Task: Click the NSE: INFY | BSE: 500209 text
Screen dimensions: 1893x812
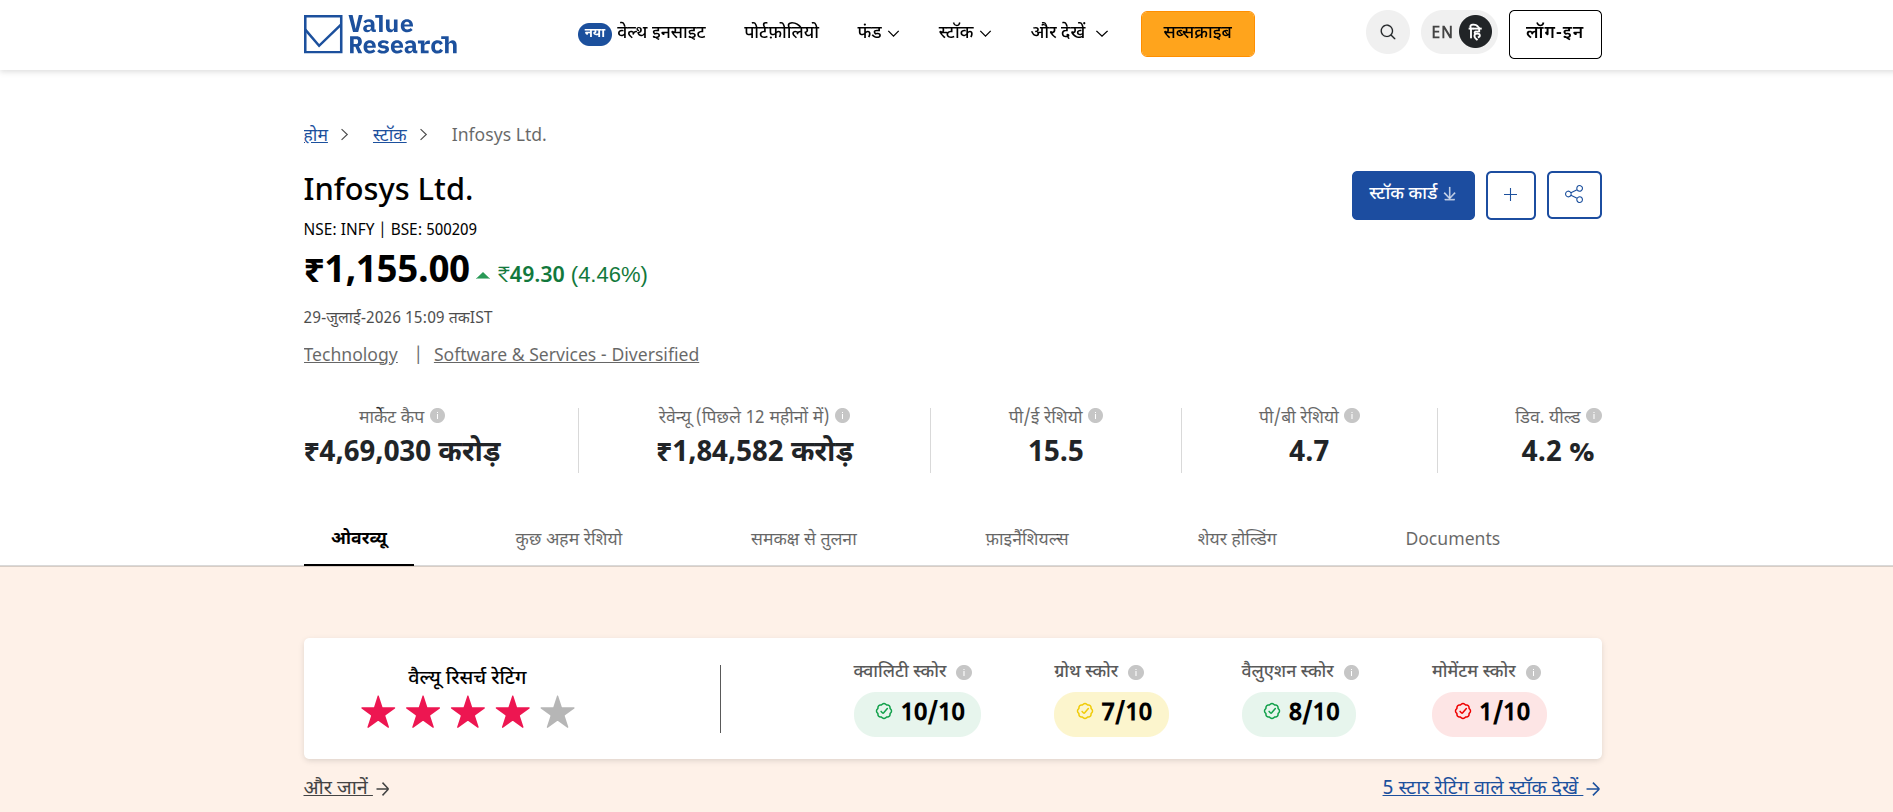Action: (x=390, y=230)
